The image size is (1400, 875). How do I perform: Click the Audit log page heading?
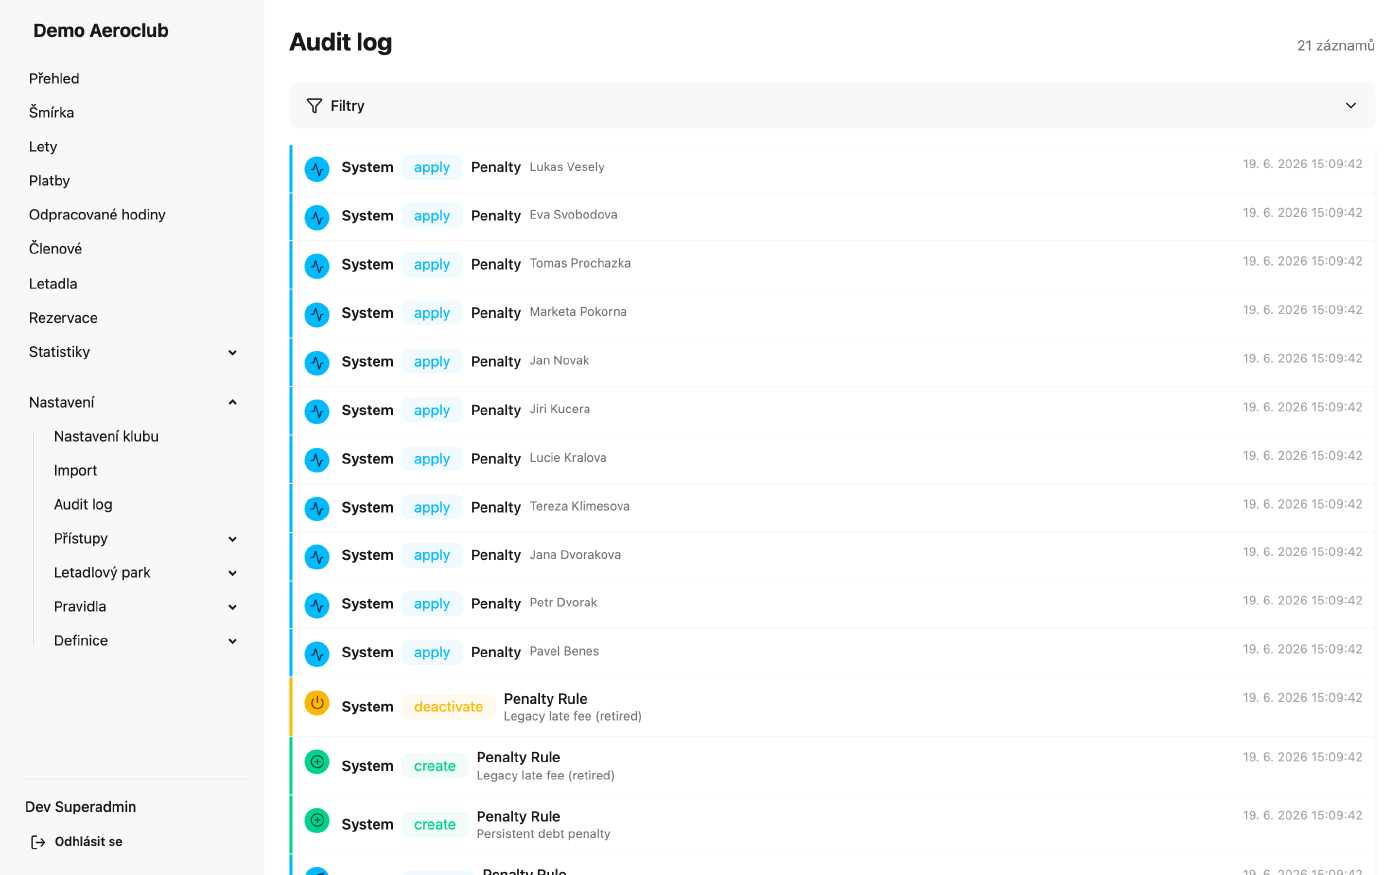pos(340,42)
